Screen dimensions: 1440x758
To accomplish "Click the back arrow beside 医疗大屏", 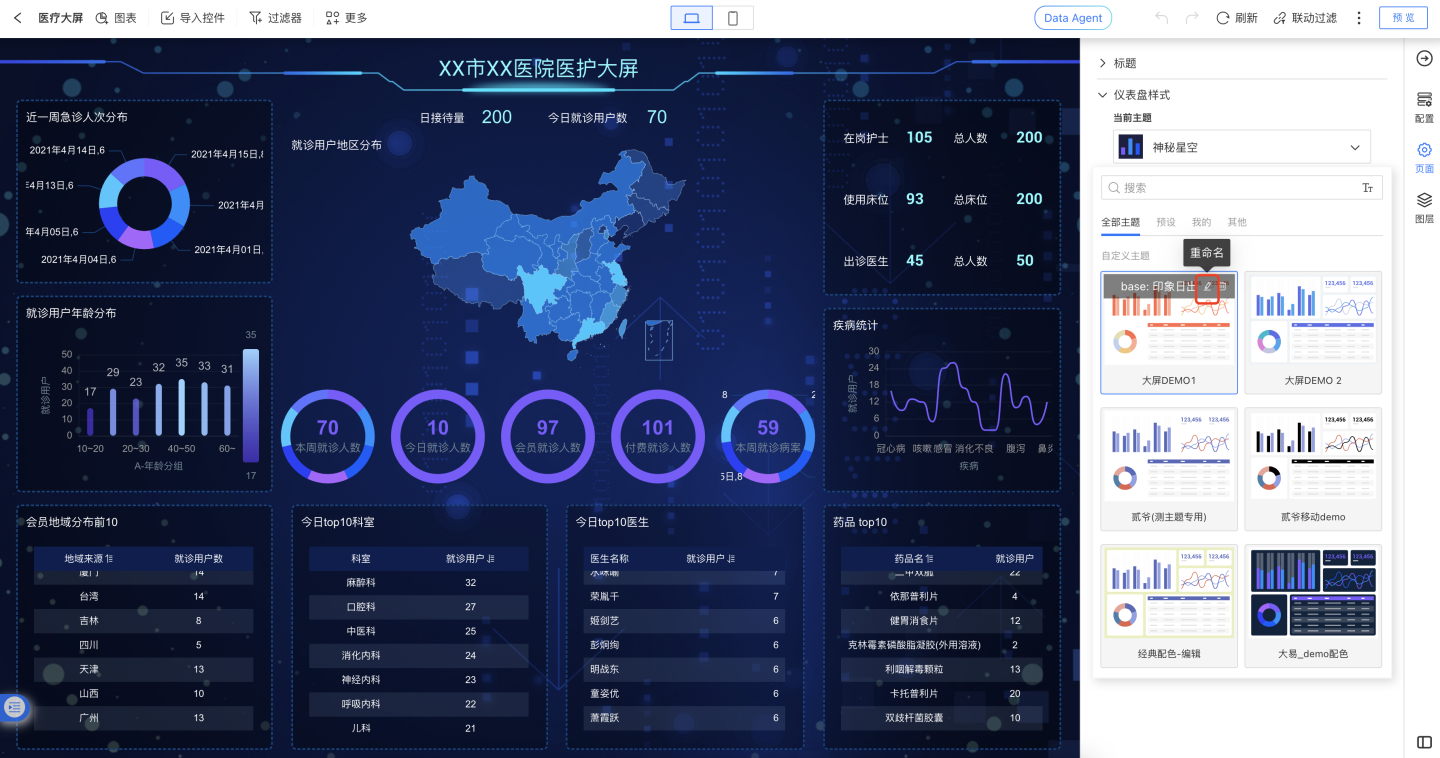I will click(17, 18).
